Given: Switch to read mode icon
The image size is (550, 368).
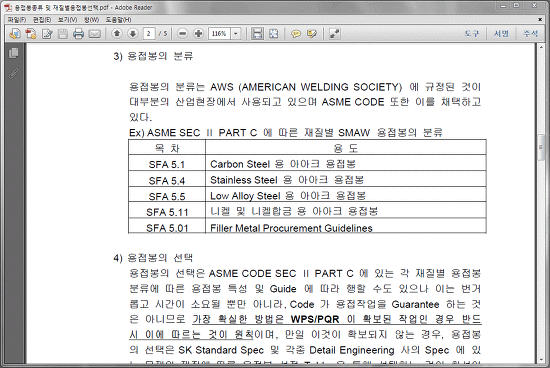Looking at the screenshot, I should (335, 34).
